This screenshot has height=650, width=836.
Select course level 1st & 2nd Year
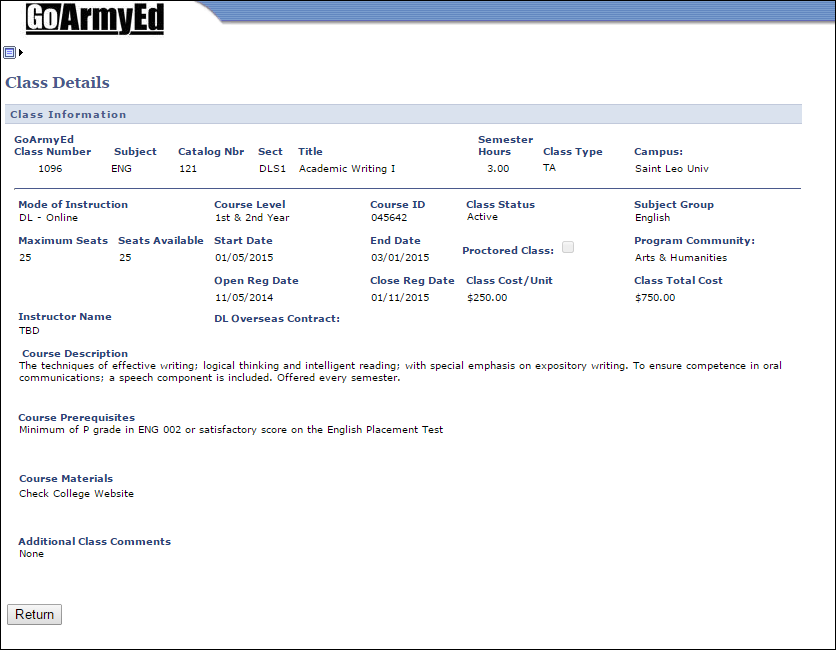click(x=252, y=218)
